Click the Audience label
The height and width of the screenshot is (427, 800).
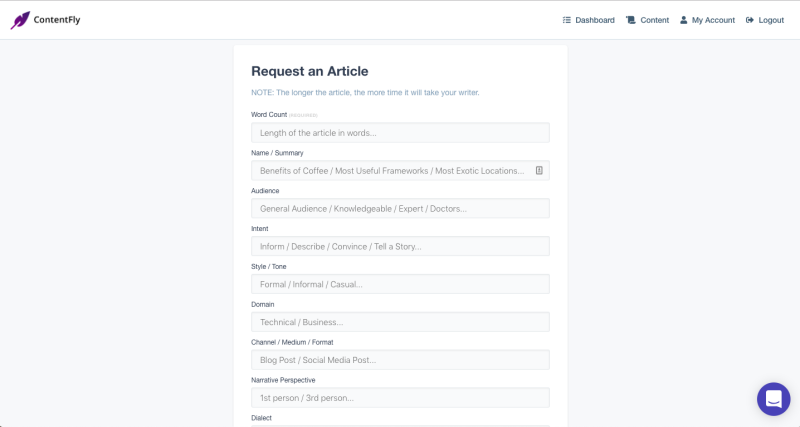(x=265, y=191)
